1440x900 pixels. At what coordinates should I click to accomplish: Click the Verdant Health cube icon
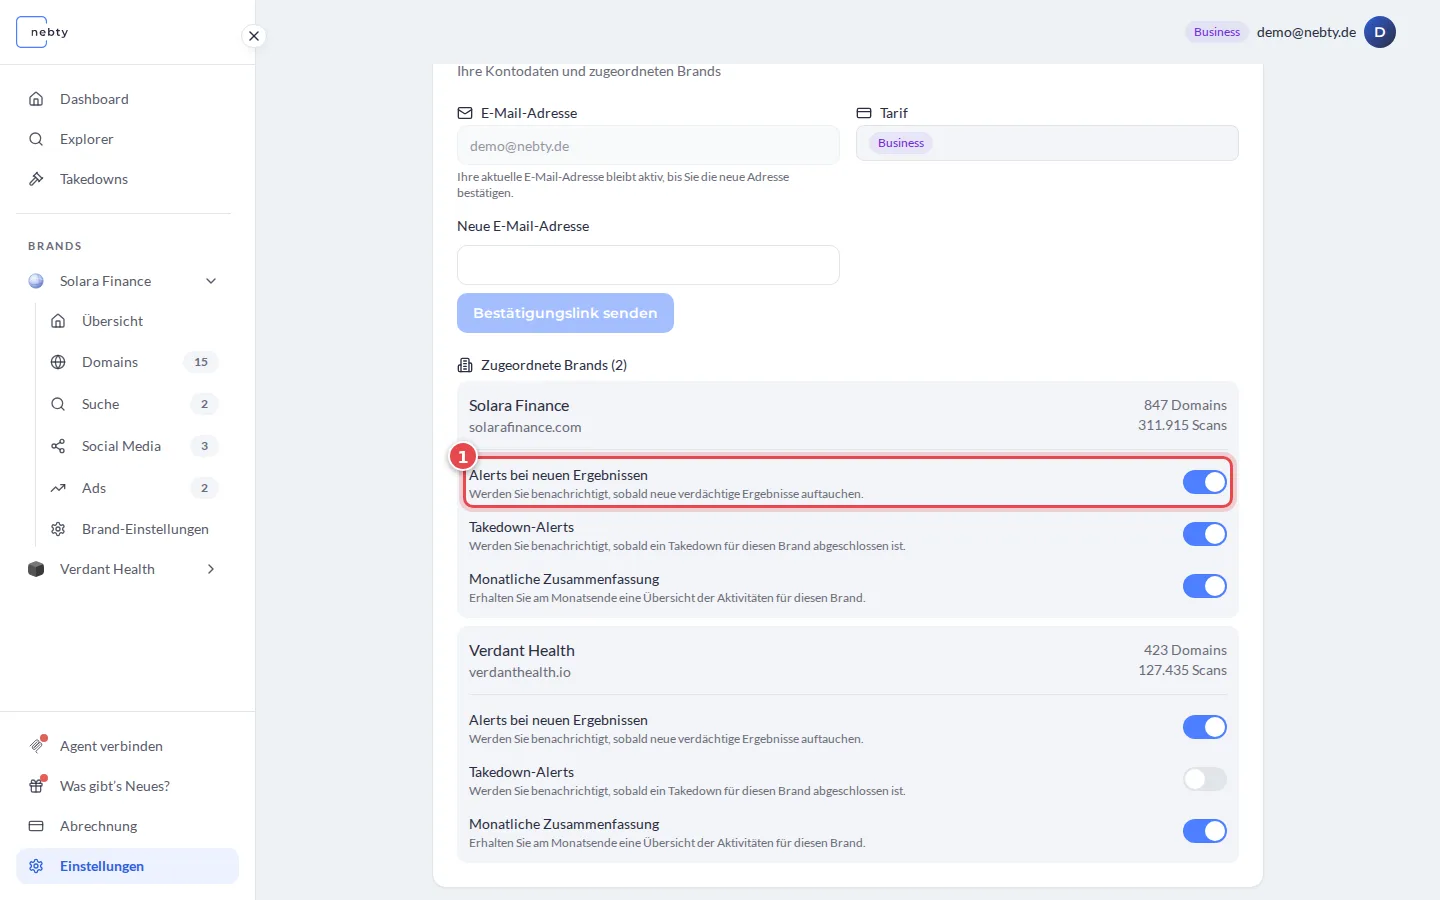coord(36,569)
